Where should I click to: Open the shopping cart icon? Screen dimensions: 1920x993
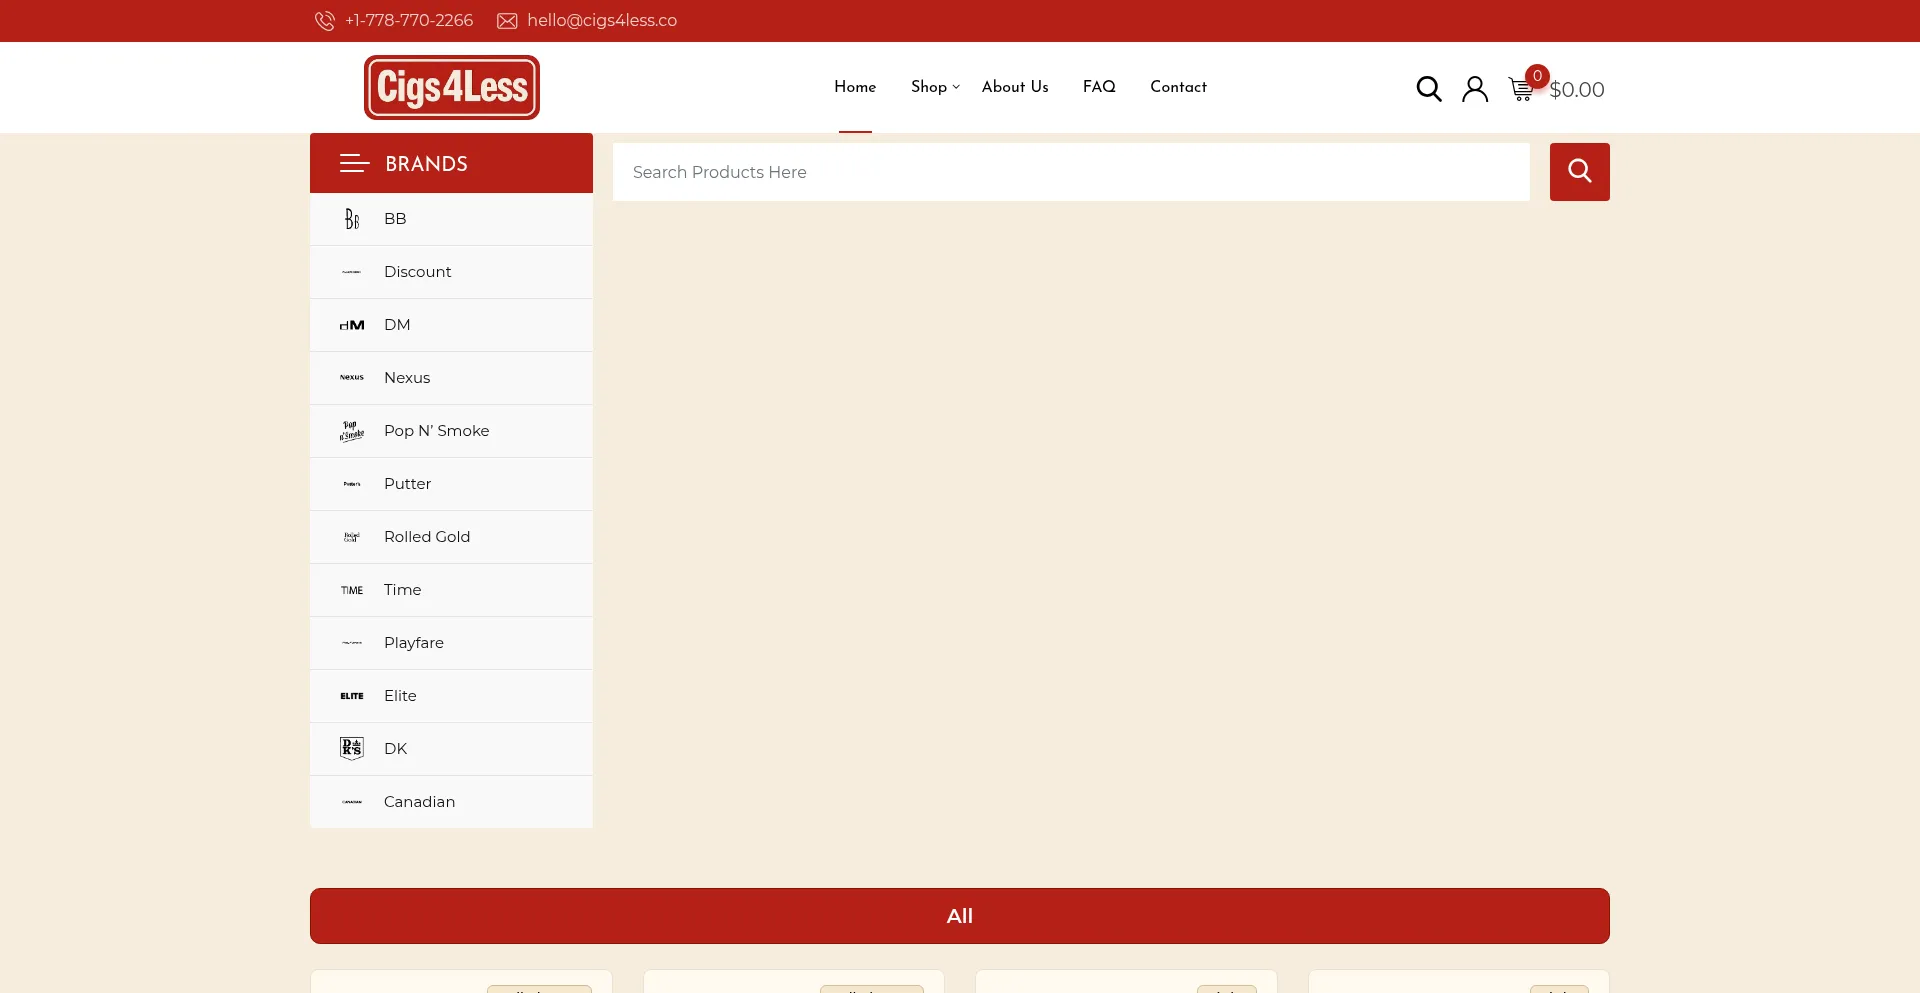click(1521, 90)
